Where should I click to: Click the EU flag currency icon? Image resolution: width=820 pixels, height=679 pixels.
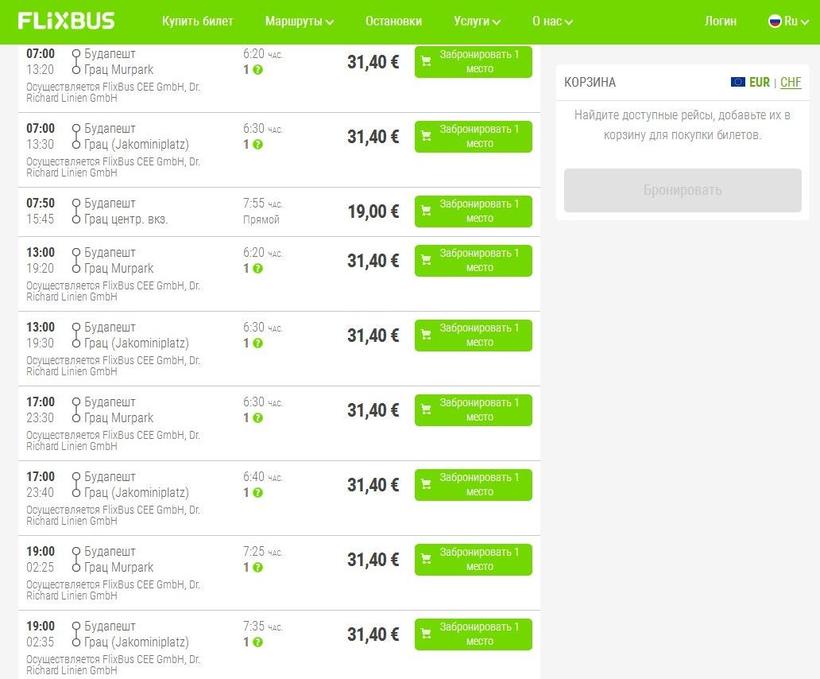point(738,82)
